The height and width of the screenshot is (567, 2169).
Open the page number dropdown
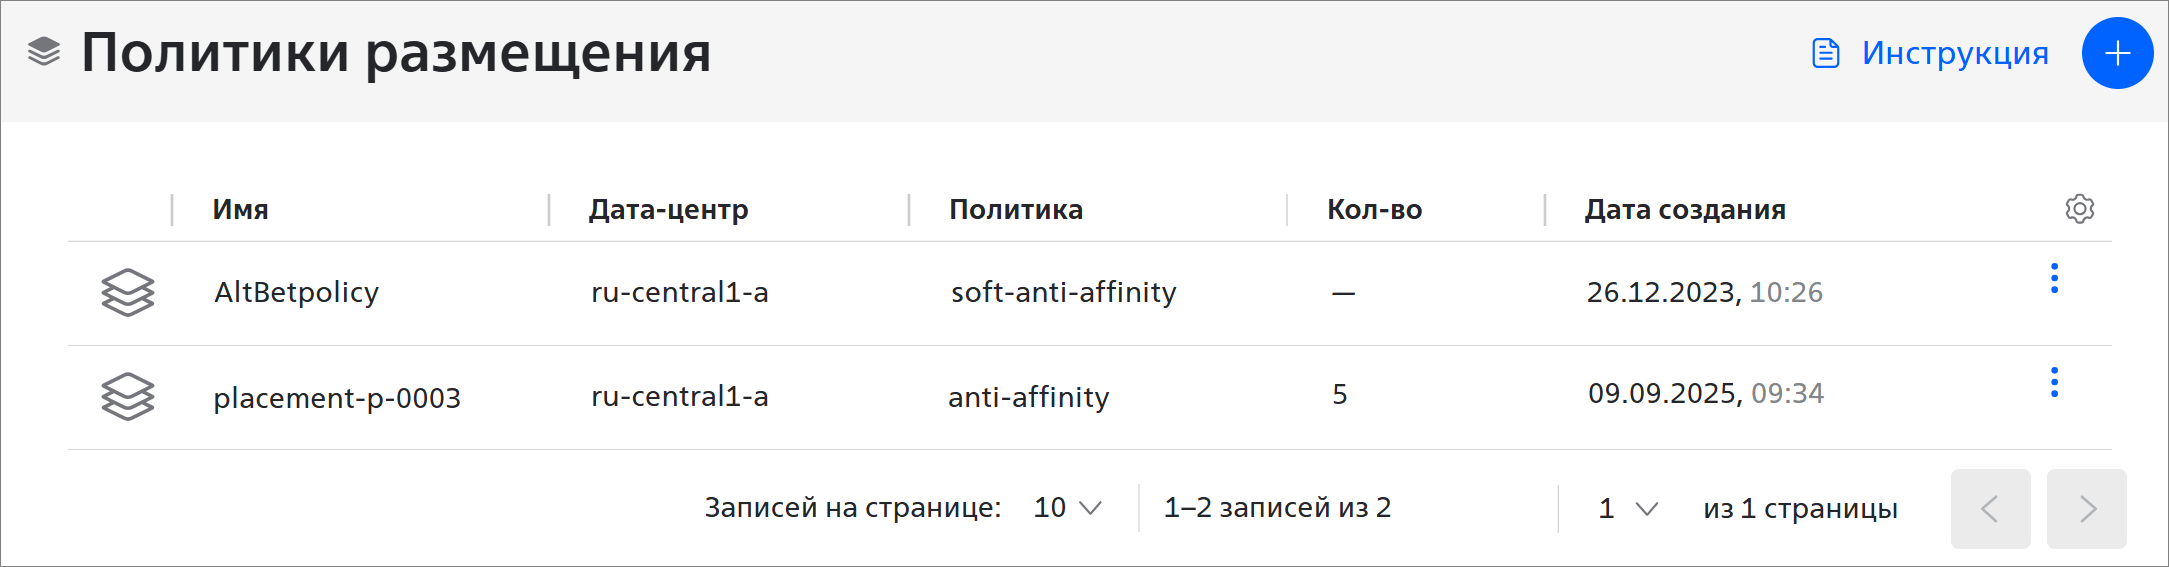[1628, 509]
